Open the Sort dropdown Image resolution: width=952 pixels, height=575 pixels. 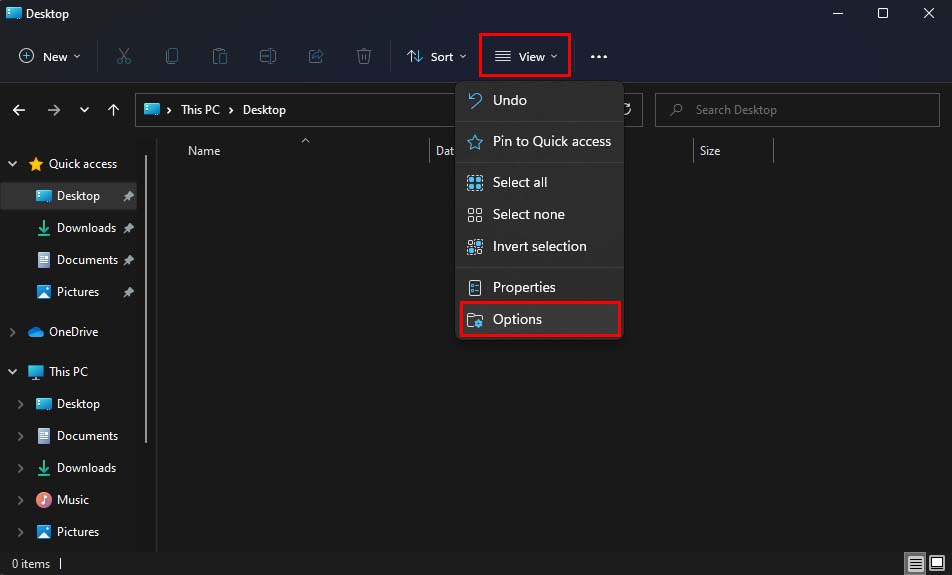437,57
